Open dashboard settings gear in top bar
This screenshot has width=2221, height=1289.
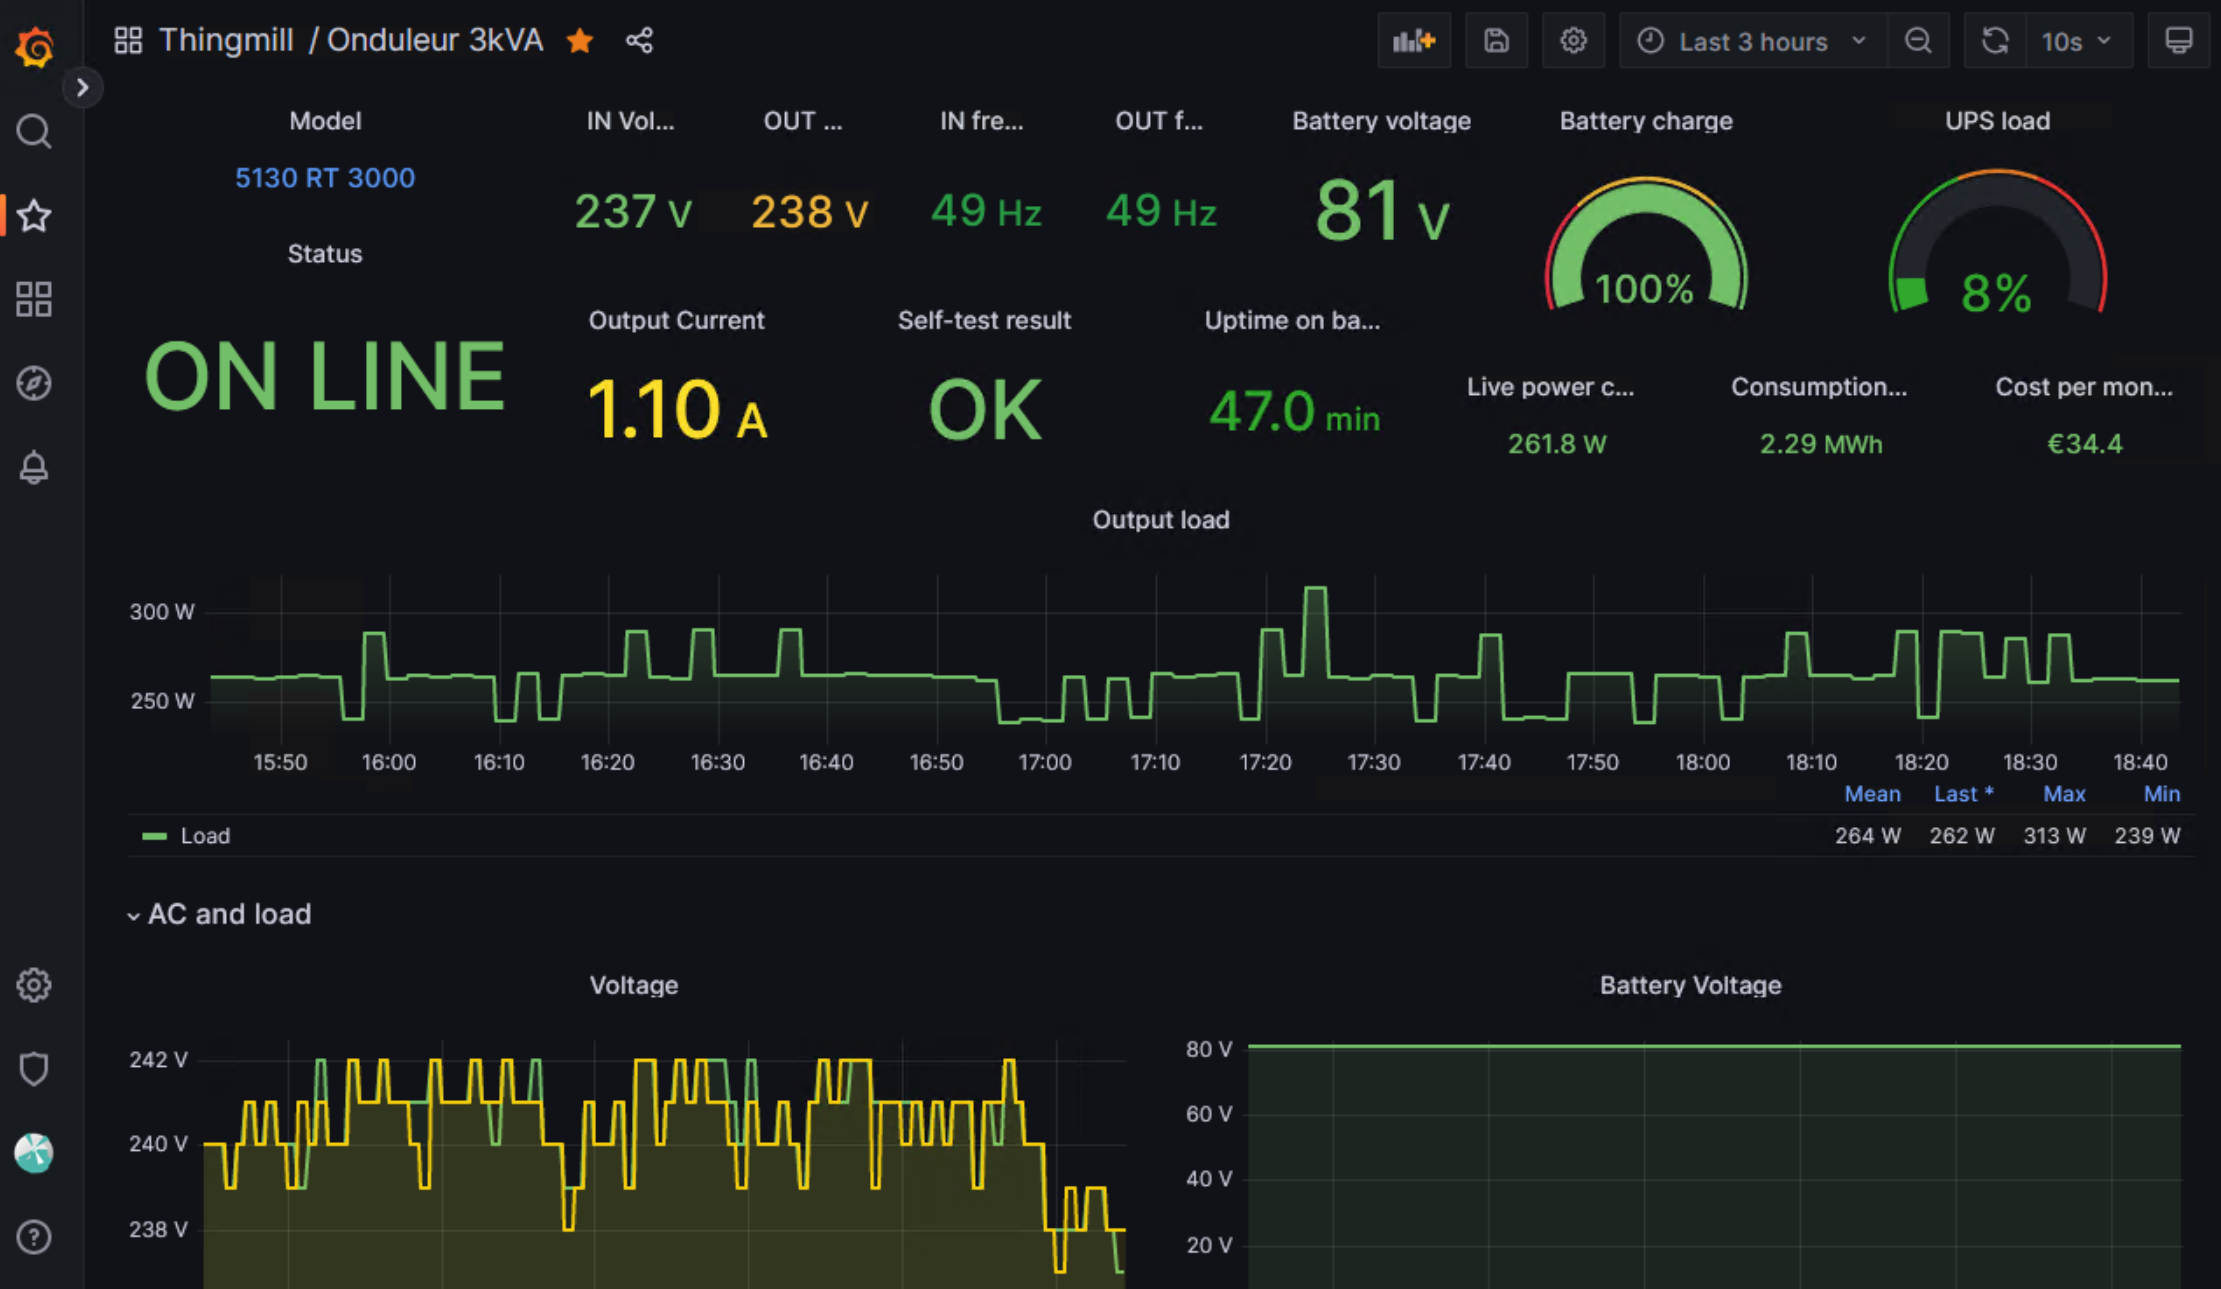click(1573, 41)
